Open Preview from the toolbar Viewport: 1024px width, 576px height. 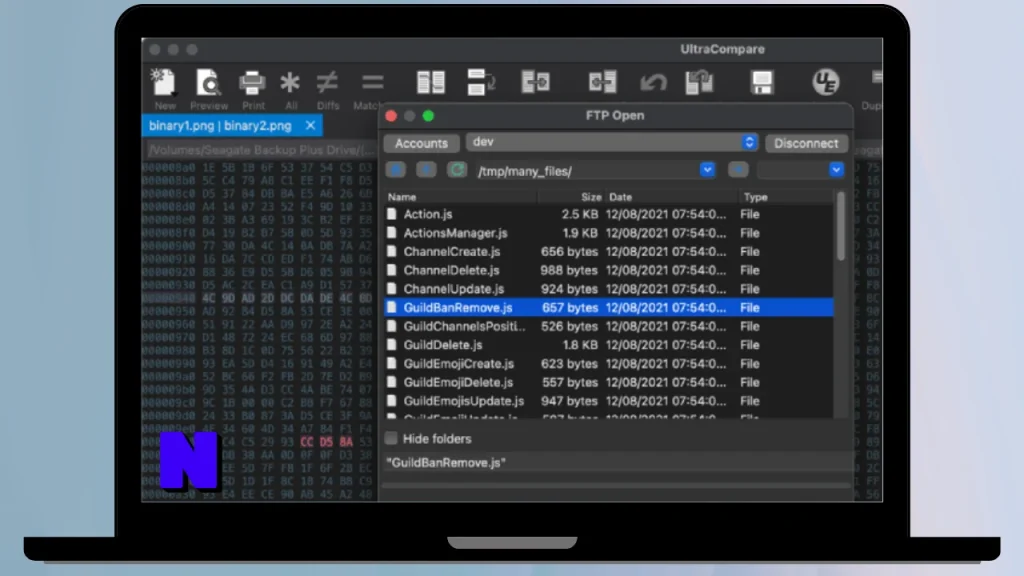(x=208, y=82)
